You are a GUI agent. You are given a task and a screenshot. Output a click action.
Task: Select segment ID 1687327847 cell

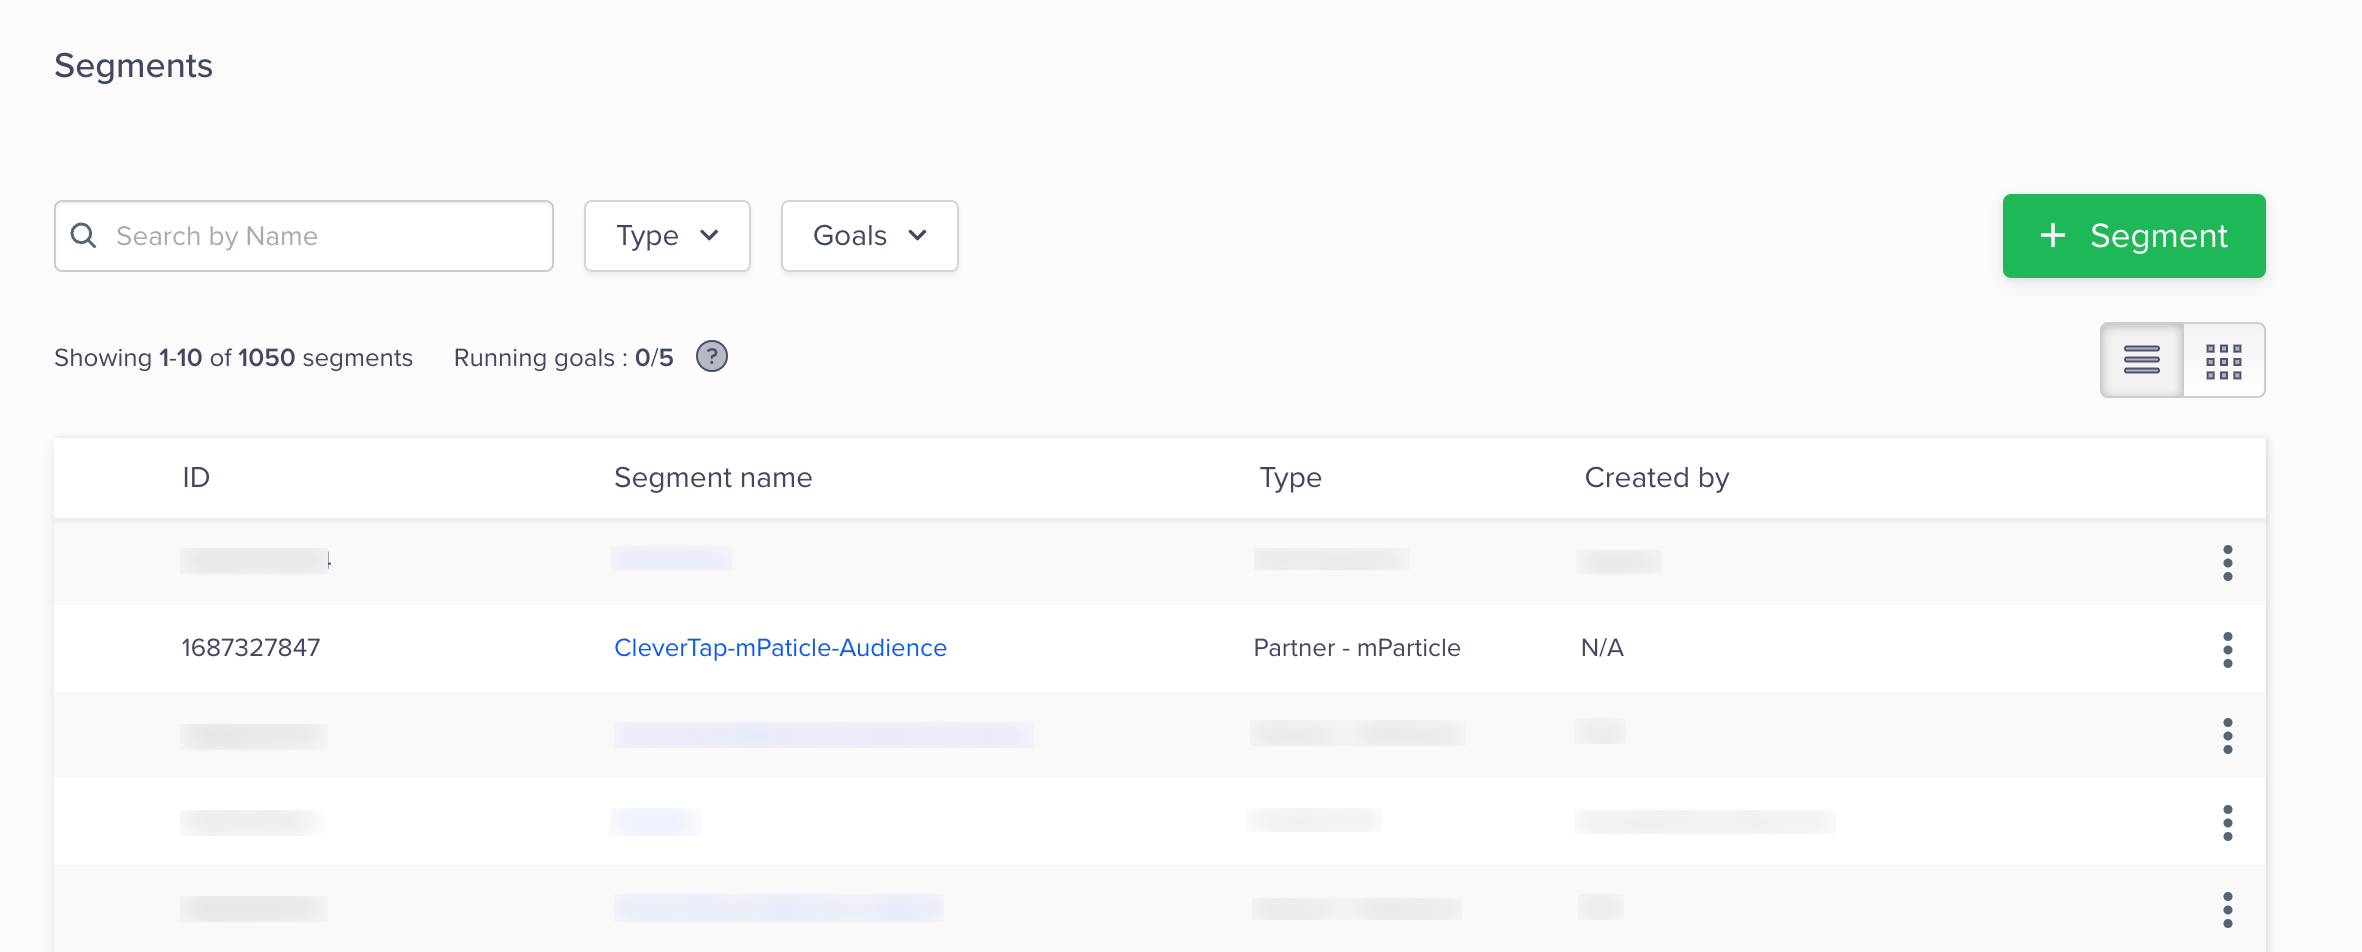click(251, 648)
